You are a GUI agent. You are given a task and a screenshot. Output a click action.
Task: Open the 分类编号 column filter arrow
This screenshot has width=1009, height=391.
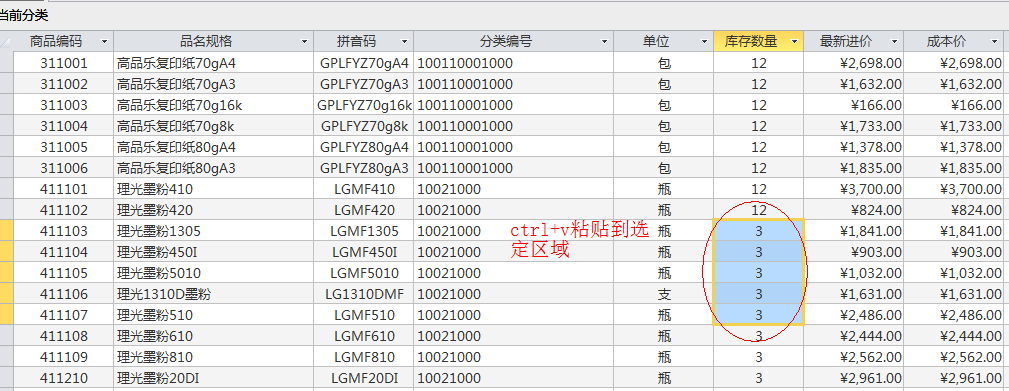click(x=604, y=42)
